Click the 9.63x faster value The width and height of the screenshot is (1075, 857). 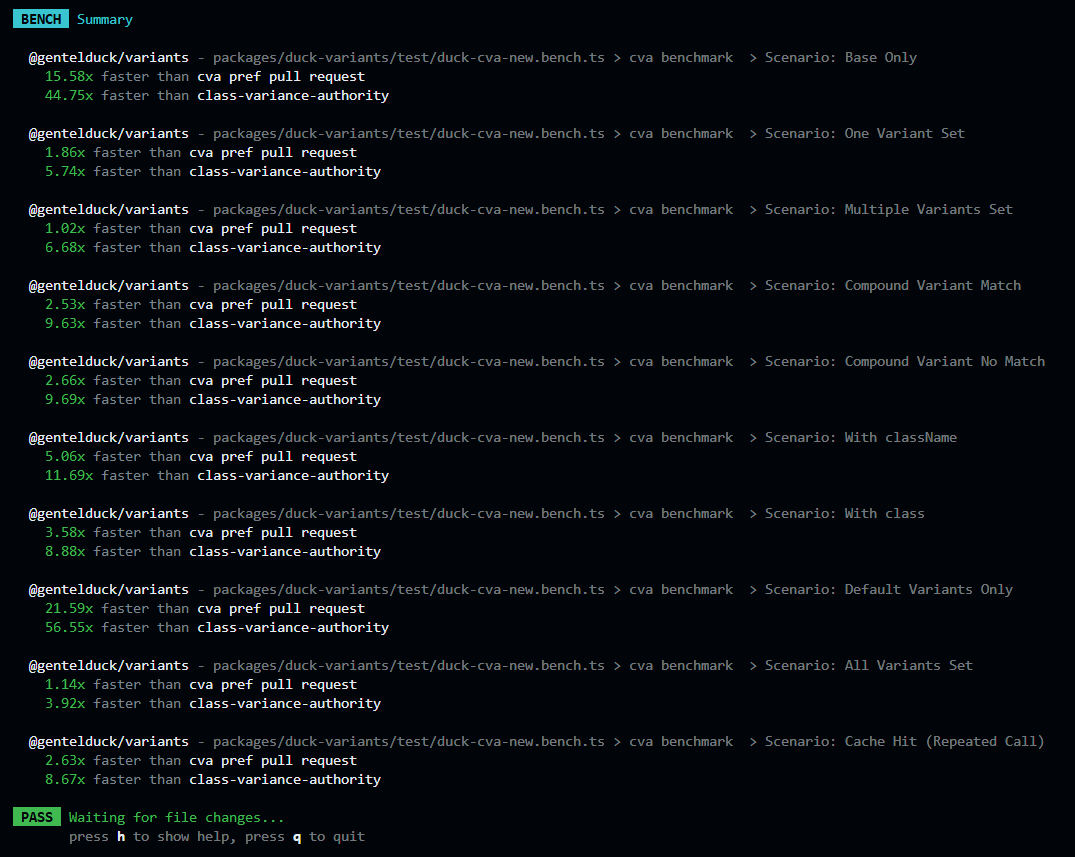65,324
